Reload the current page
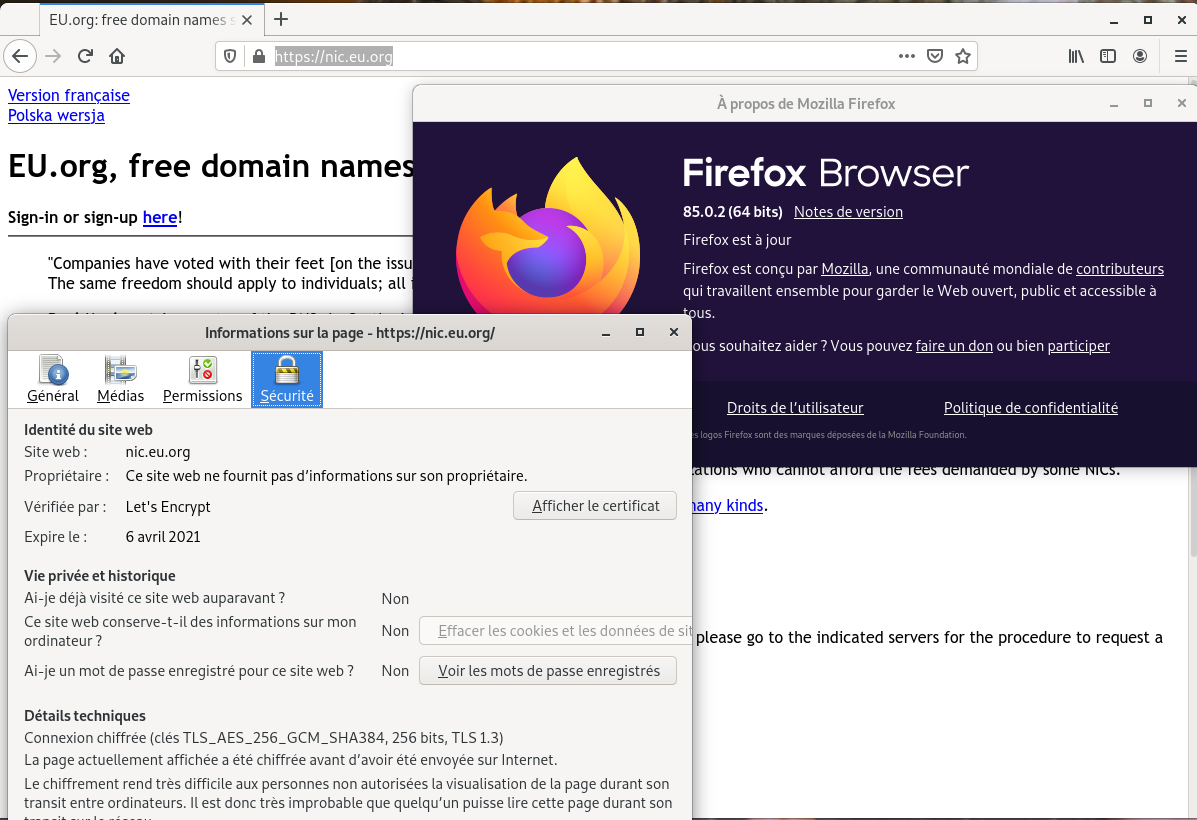This screenshot has height=820, width=1197. [85, 56]
